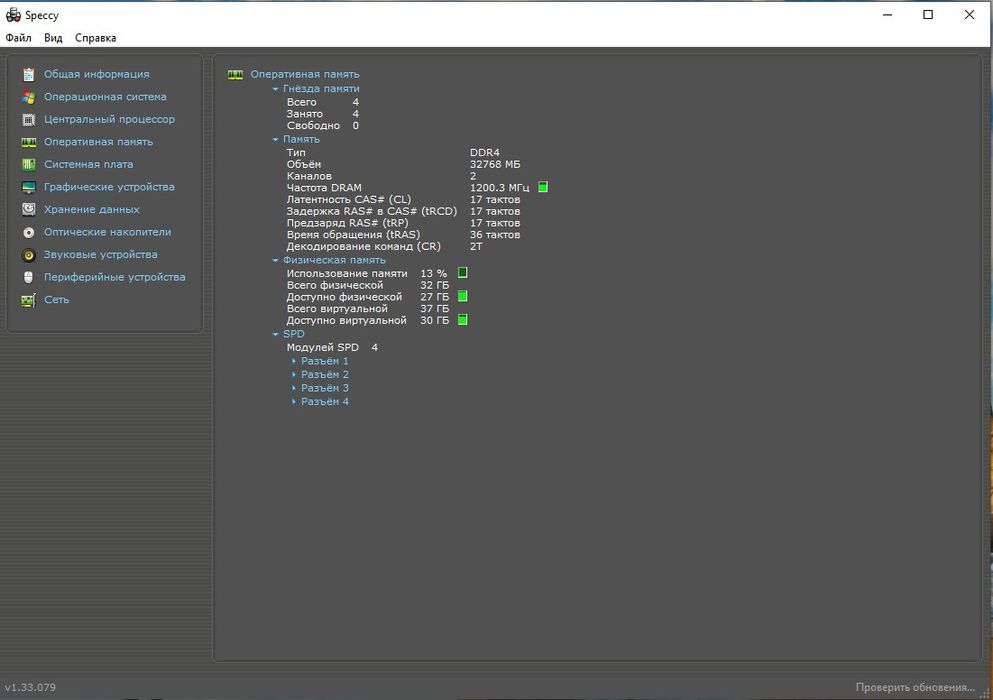Open the Вид menu
The image size is (993, 700).
[53, 38]
